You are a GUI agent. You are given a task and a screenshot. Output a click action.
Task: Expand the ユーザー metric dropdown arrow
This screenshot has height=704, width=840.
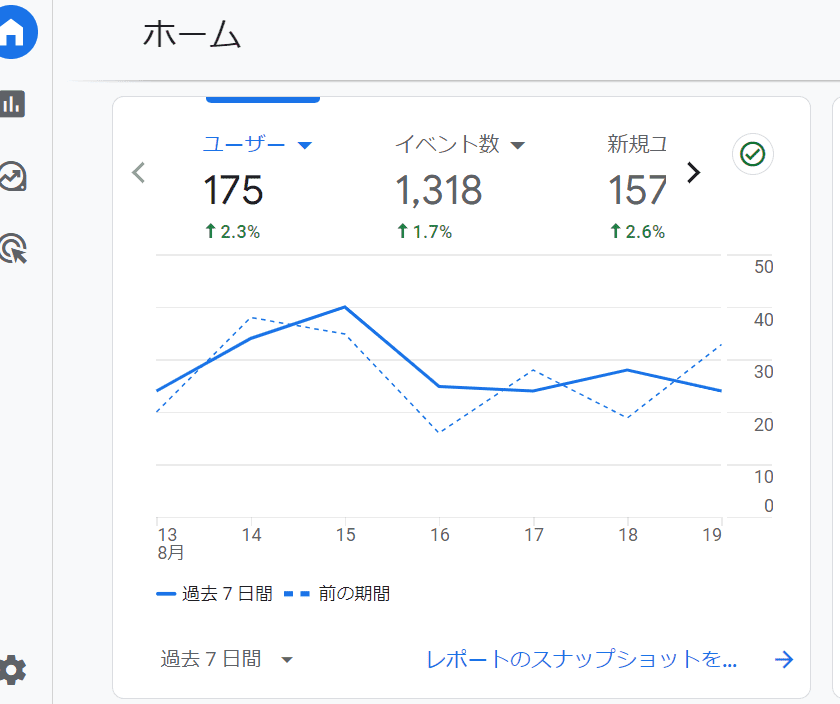coord(306,146)
